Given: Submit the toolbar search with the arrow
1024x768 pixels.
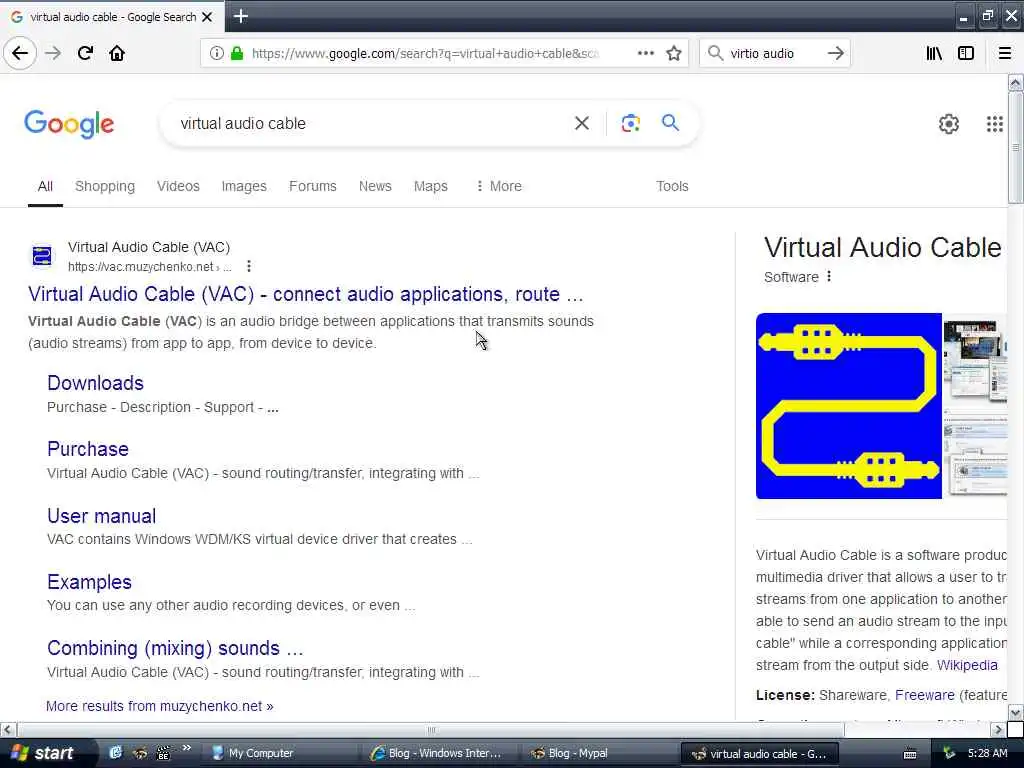Looking at the screenshot, I should [835, 53].
